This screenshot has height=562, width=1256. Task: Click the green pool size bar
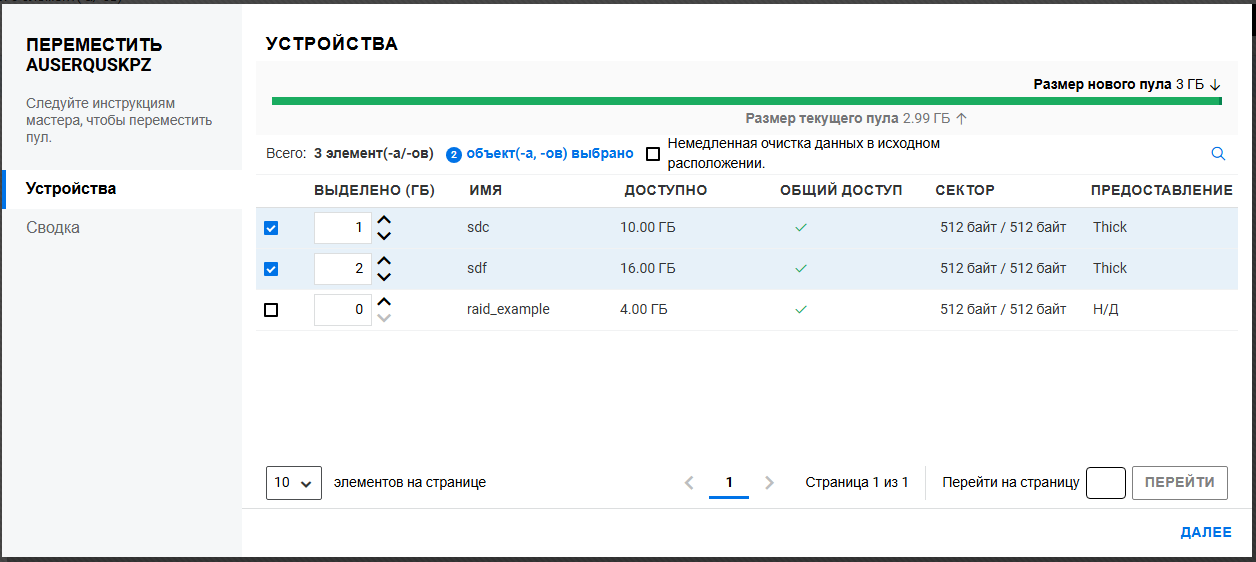point(746,101)
